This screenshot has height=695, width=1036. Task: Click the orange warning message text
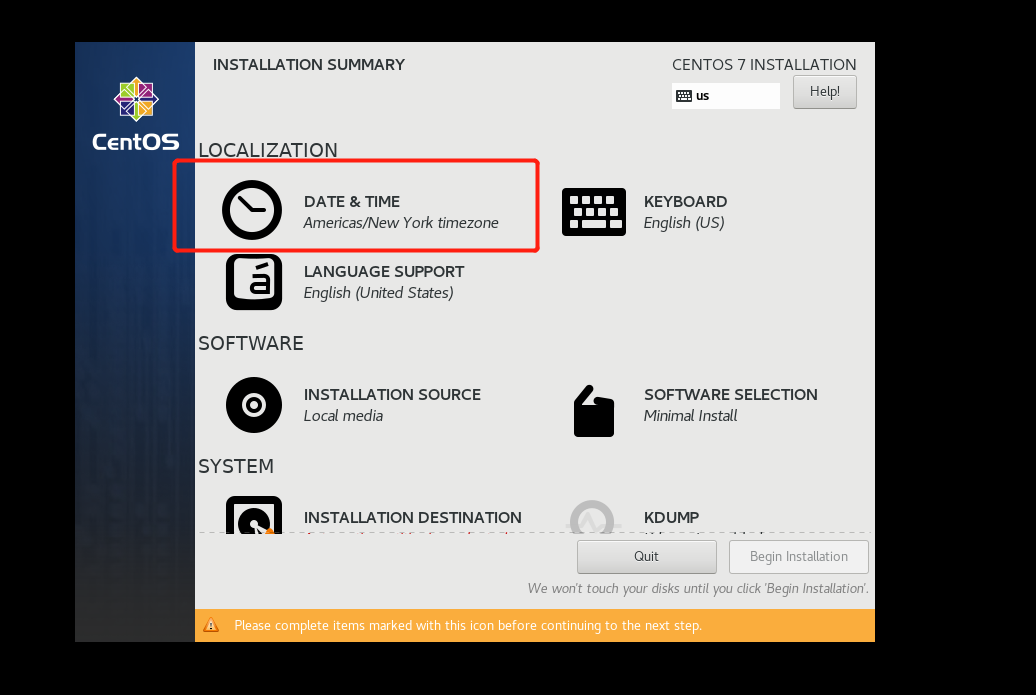coord(468,626)
